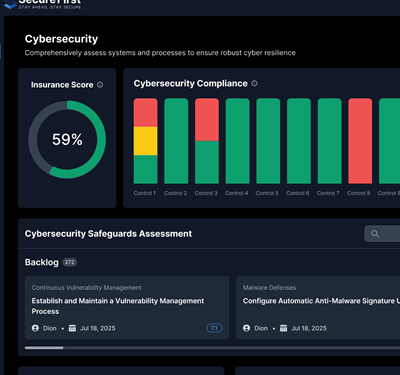Image resolution: width=400 pixels, height=375 pixels.
Task: Click the Continuous Vulnerability Management category label
Action: click(x=87, y=288)
